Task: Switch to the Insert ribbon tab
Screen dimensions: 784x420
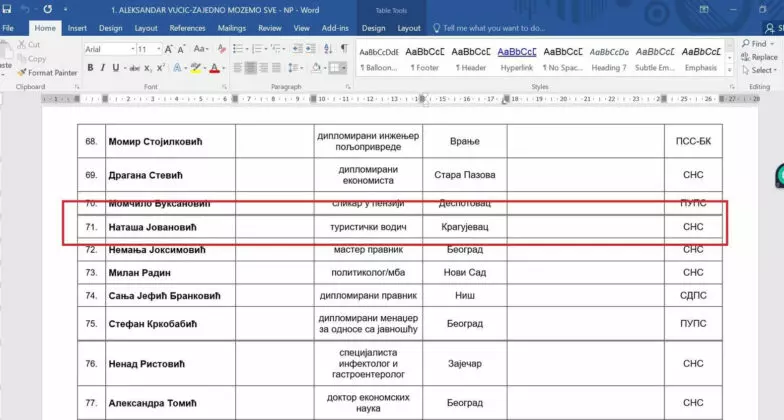Action: [x=77, y=28]
